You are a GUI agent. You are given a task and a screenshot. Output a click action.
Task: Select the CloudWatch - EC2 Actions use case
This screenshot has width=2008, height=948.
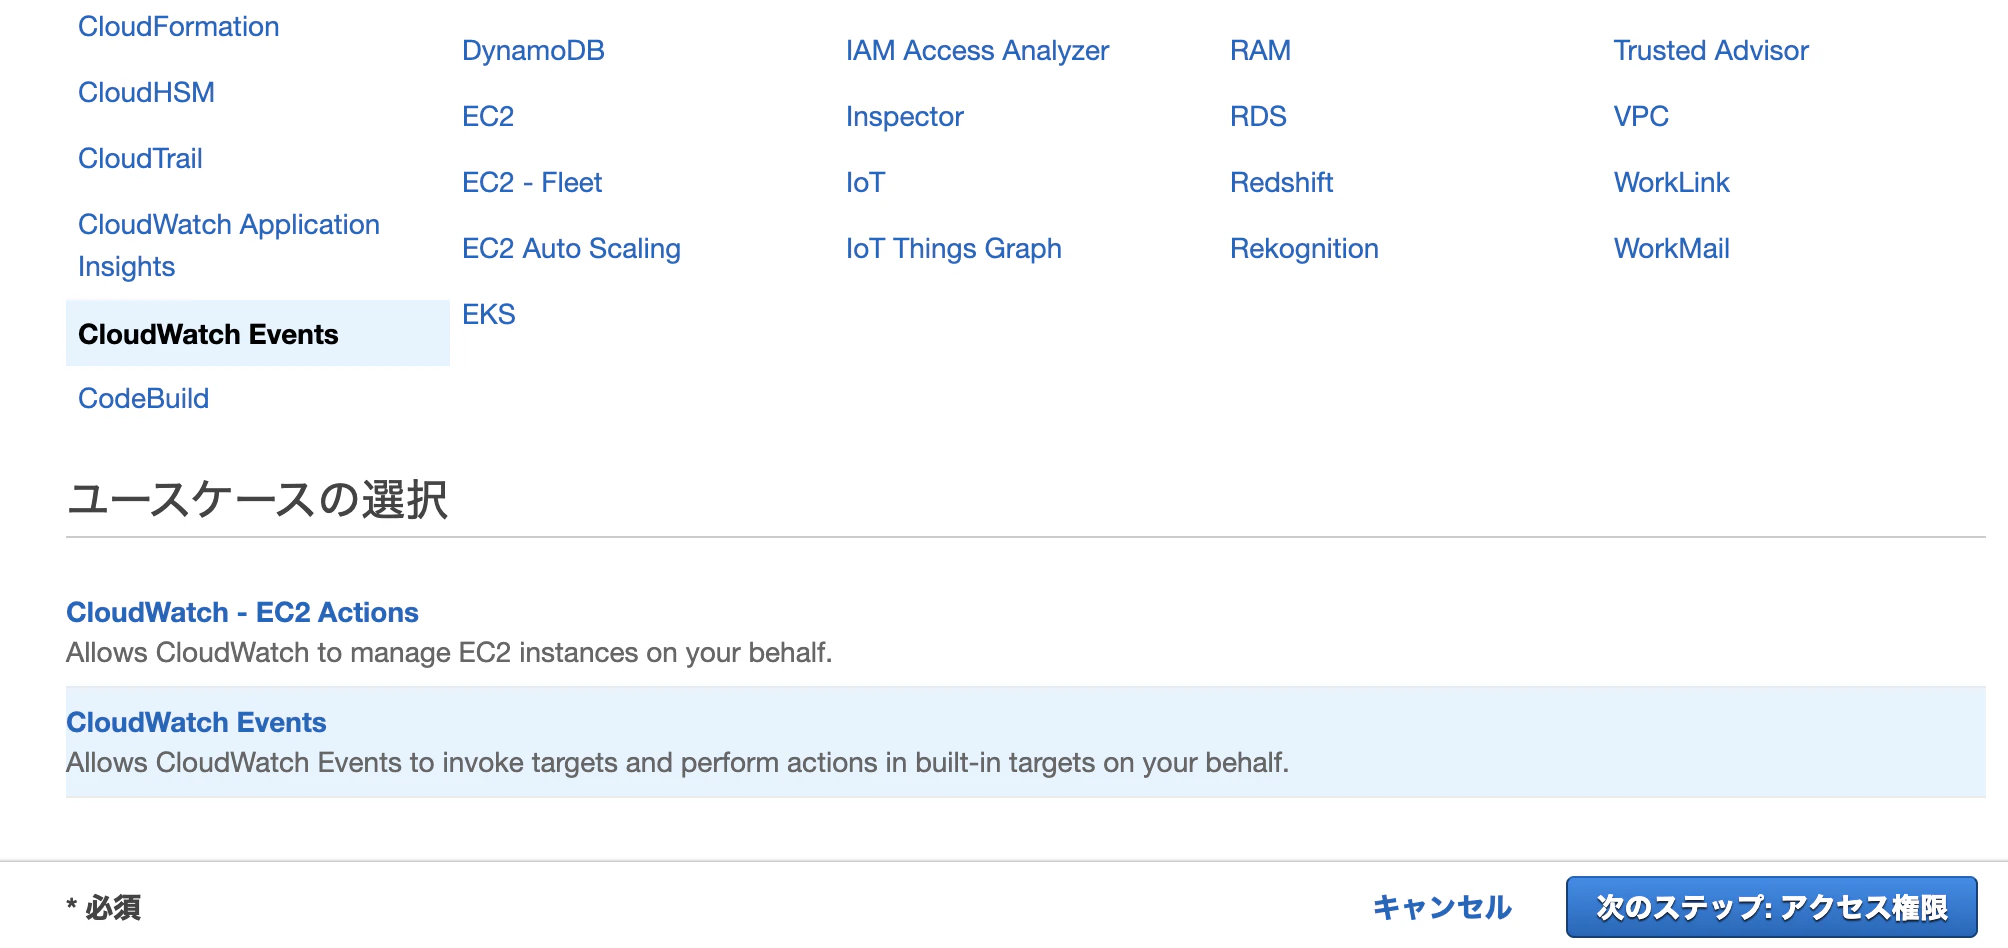(x=242, y=612)
